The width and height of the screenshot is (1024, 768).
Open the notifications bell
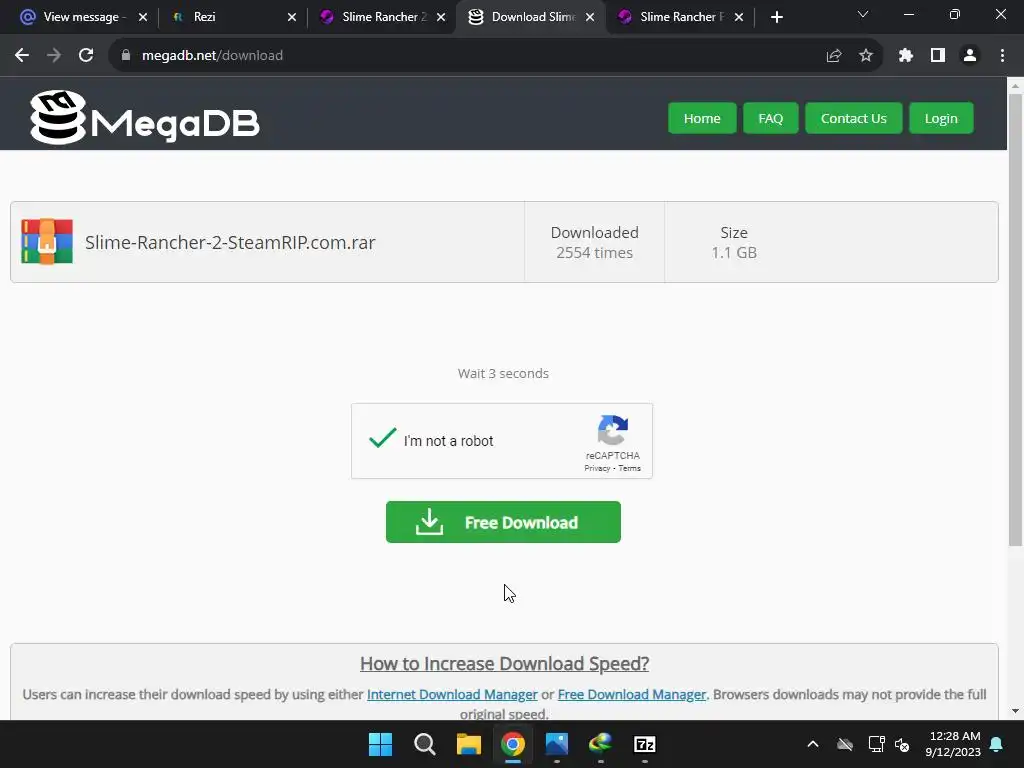[x=997, y=744]
